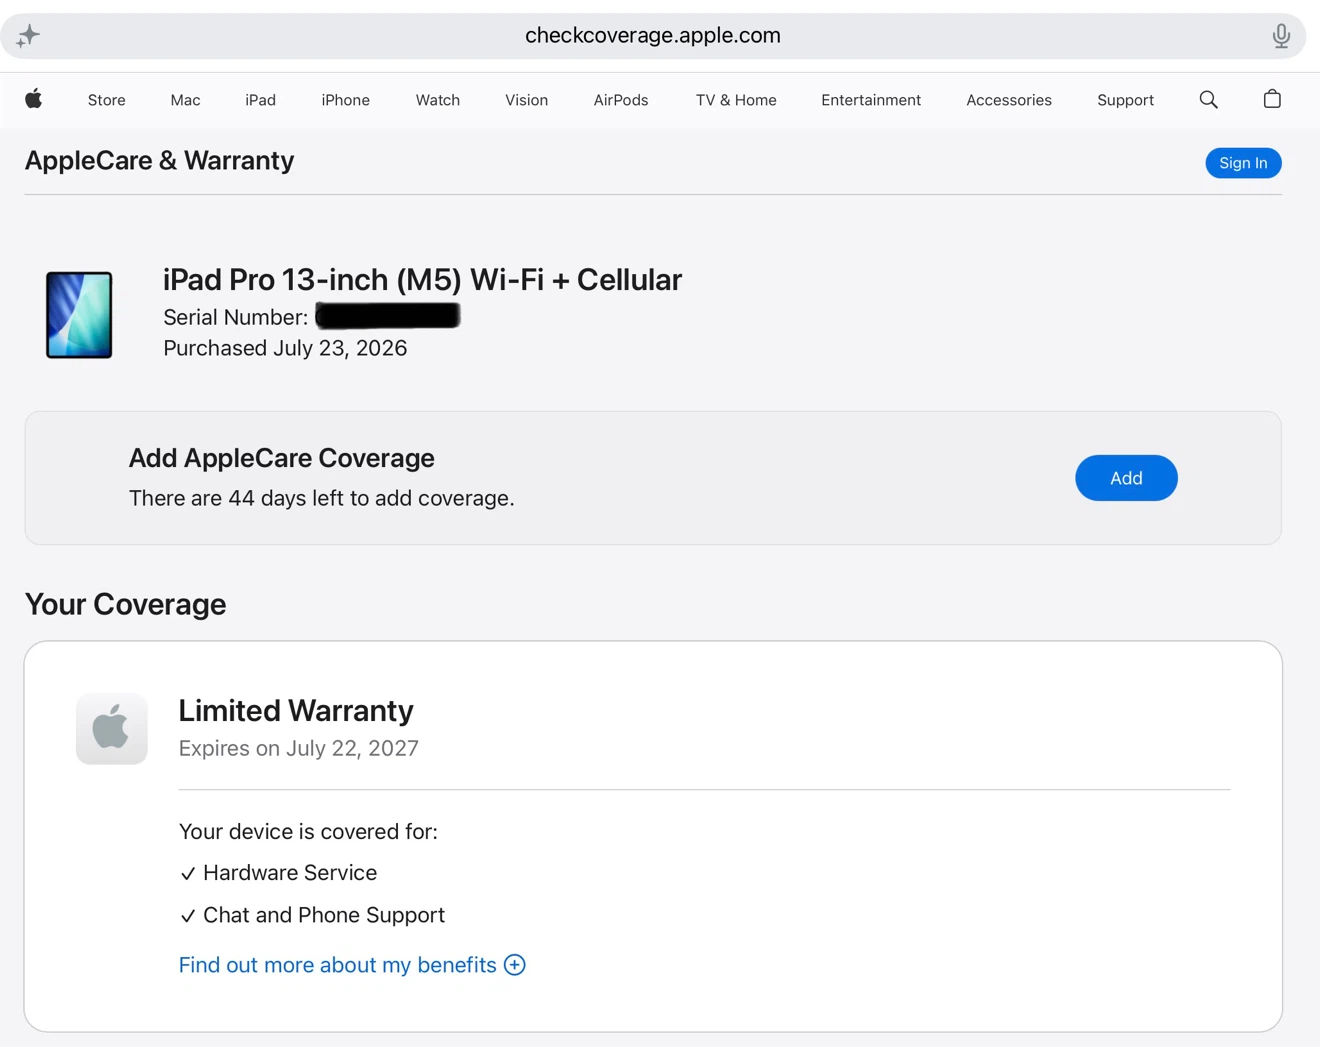Open the Store menu
This screenshot has width=1320, height=1047.
point(107,100)
